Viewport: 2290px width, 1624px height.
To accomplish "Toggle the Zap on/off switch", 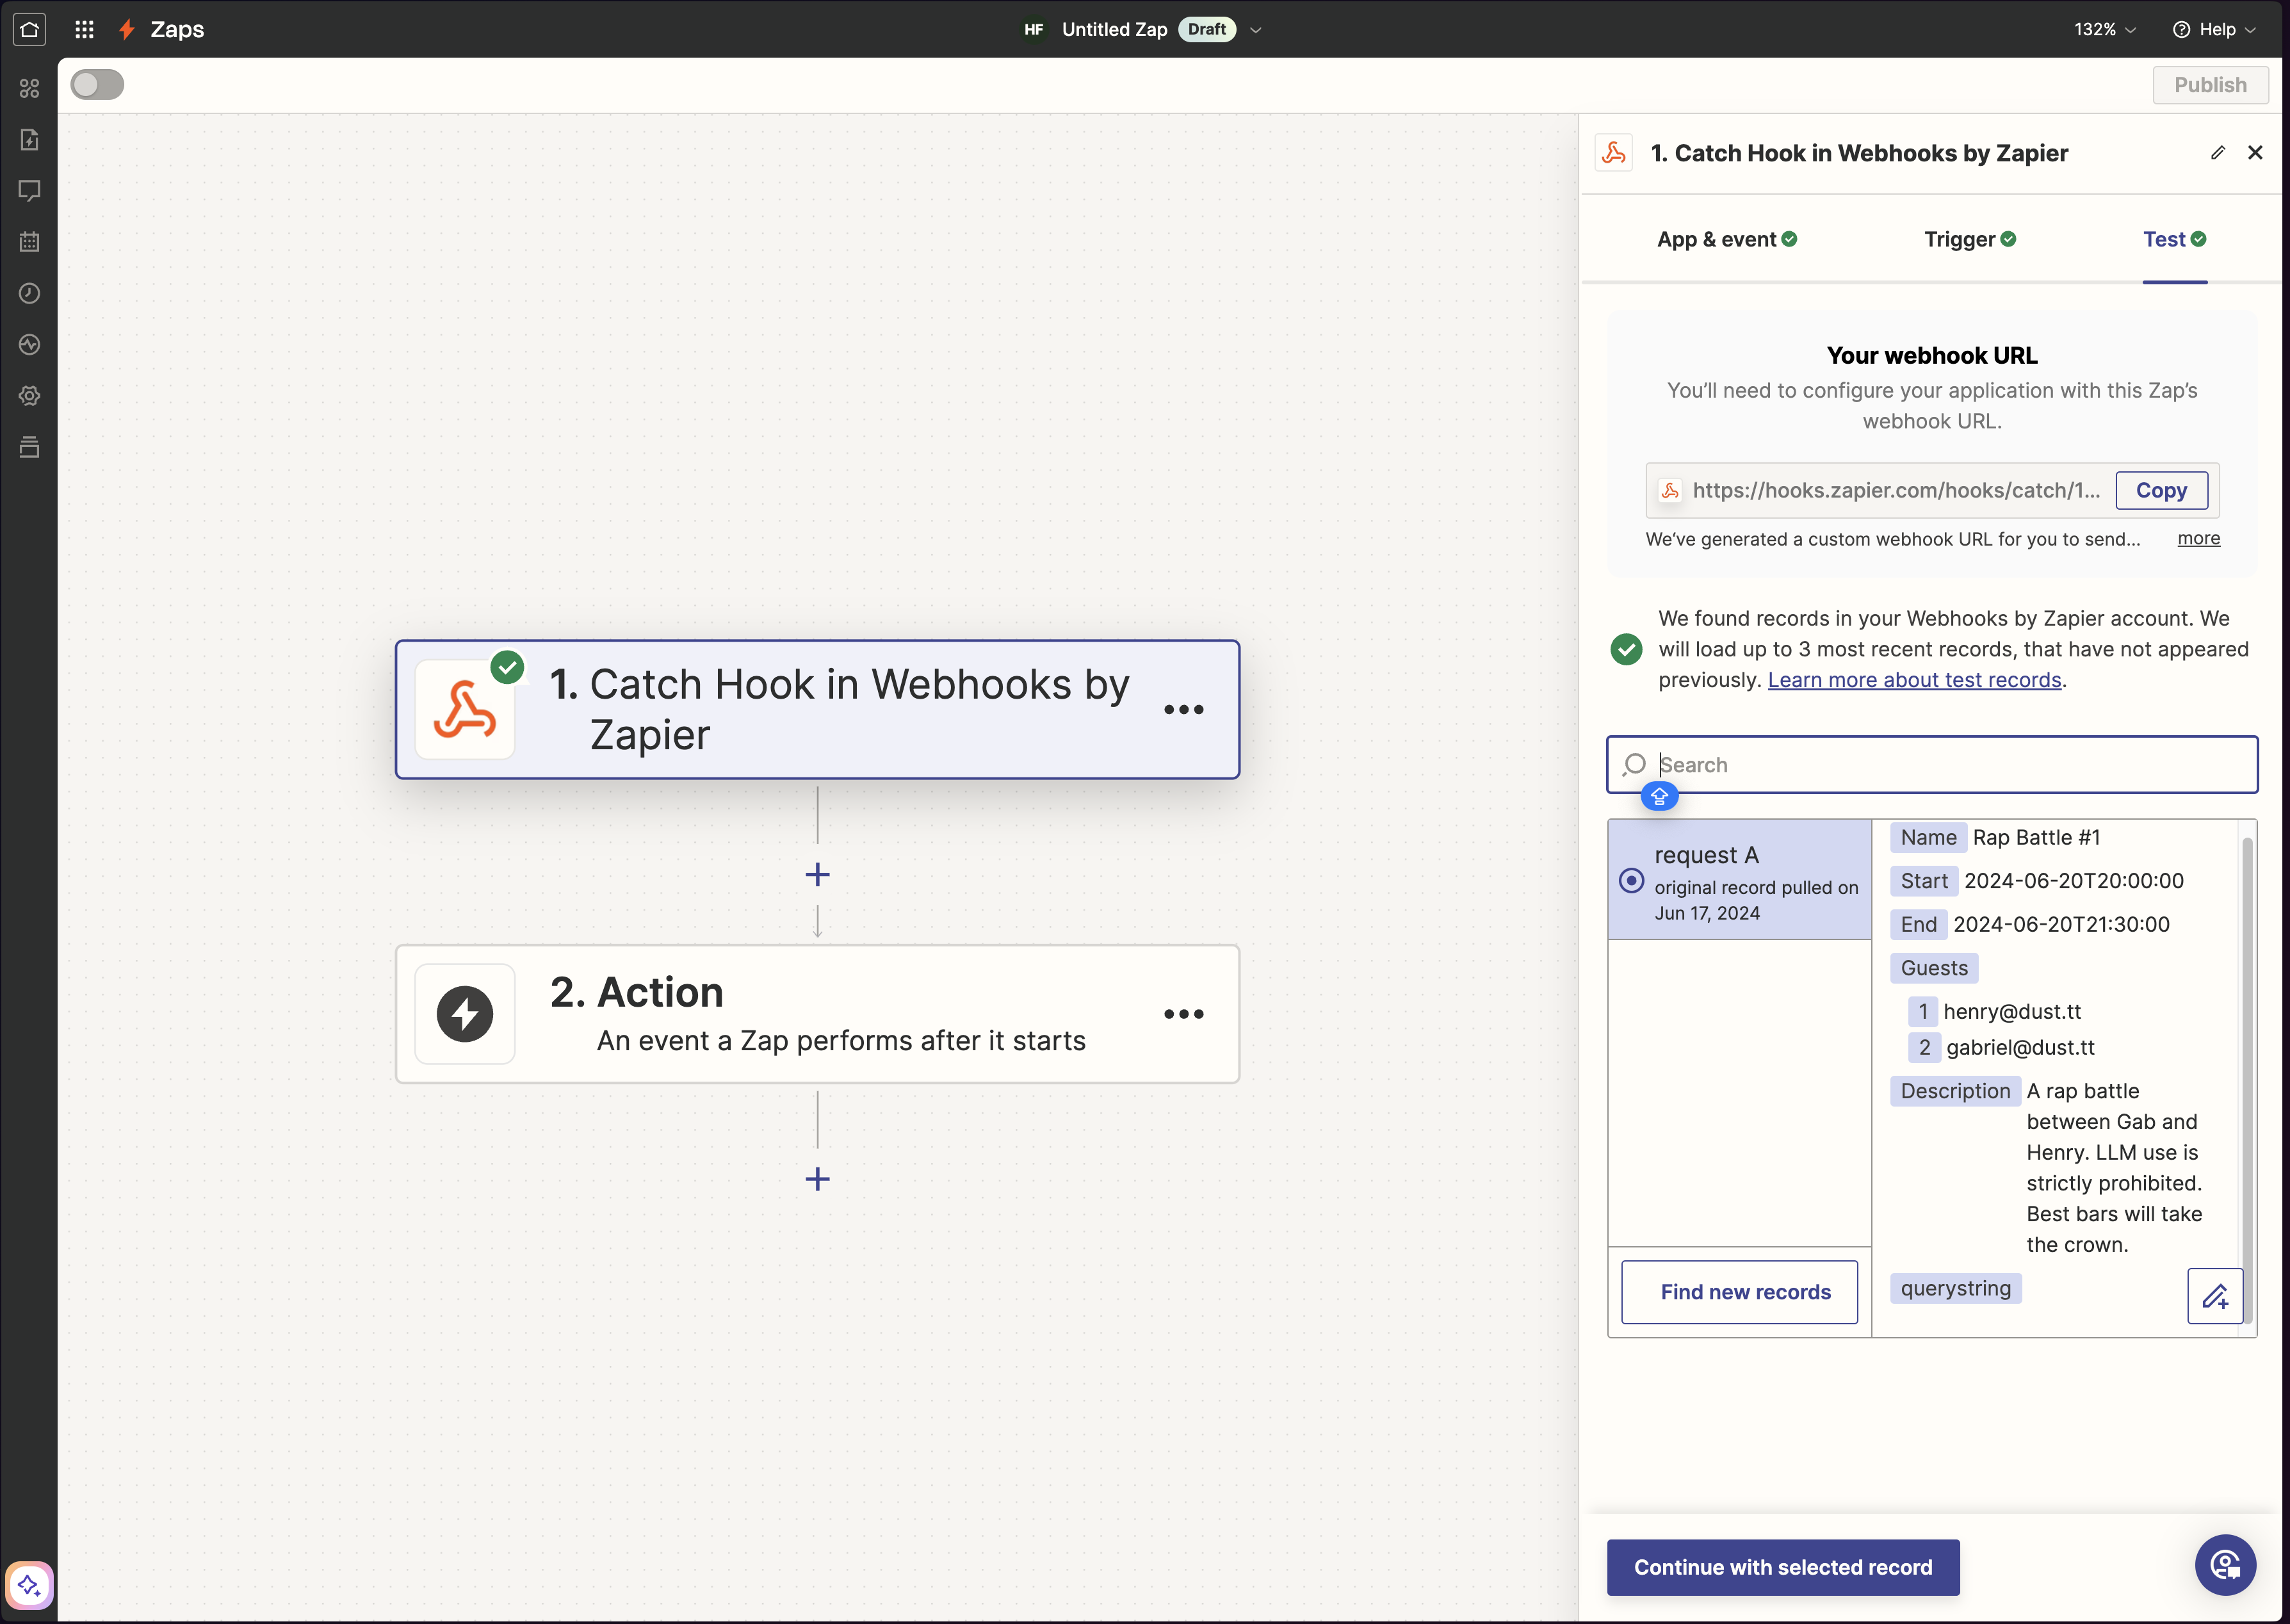I will tap(97, 84).
